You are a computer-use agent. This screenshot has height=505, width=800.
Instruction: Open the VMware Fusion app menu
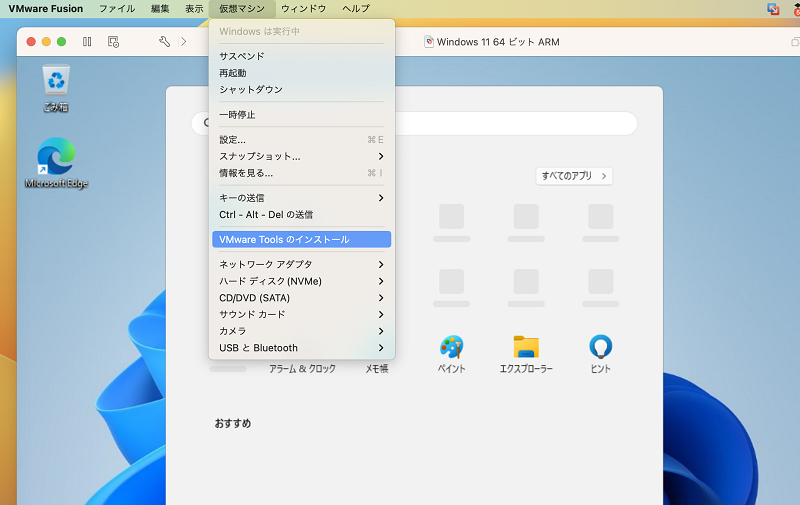coord(45,9)
